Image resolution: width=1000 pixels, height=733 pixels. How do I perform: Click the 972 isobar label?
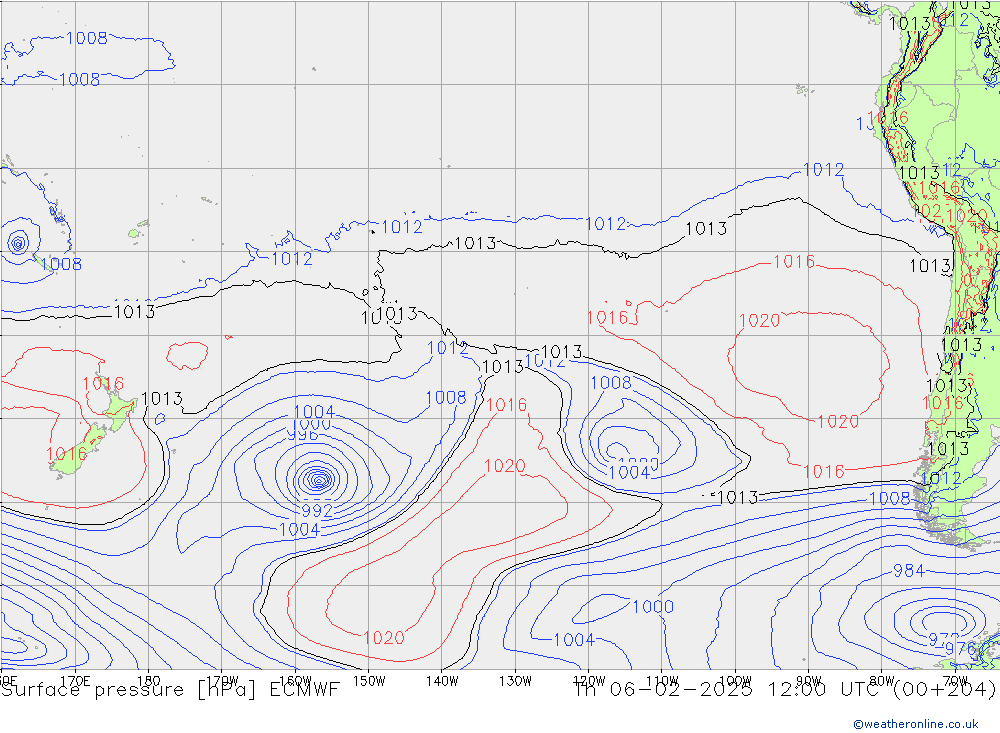tap(943, 639)
